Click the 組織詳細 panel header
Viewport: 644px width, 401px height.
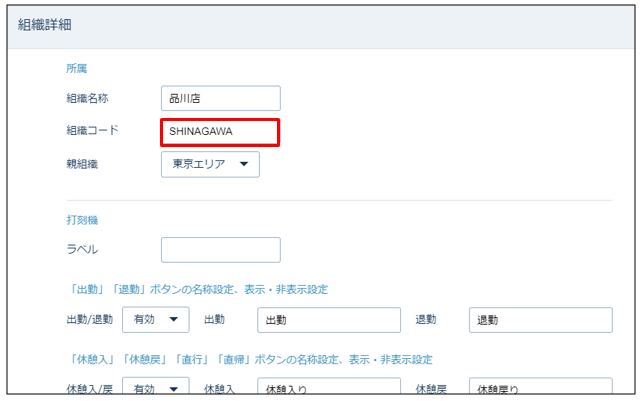pyautogui.click(x=52, y=24)
